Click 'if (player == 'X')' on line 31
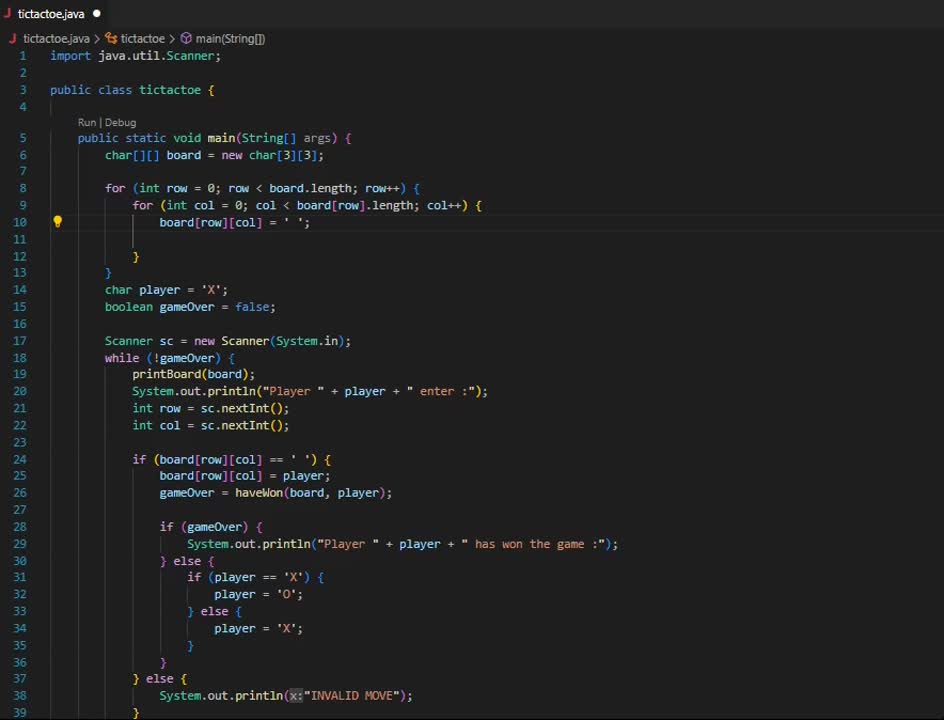The height and width of the screenshot is (720, 944). pyautogui.click(x=255, y=577)
